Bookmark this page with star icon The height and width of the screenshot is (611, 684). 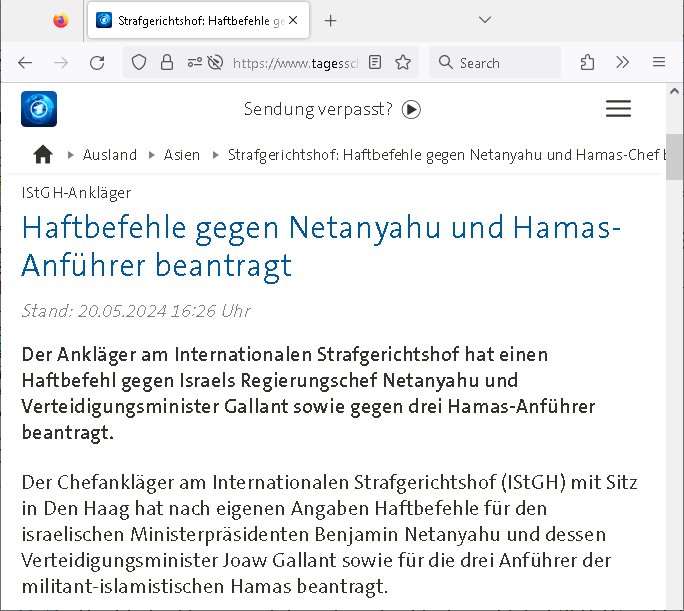[x=402, y=62]
